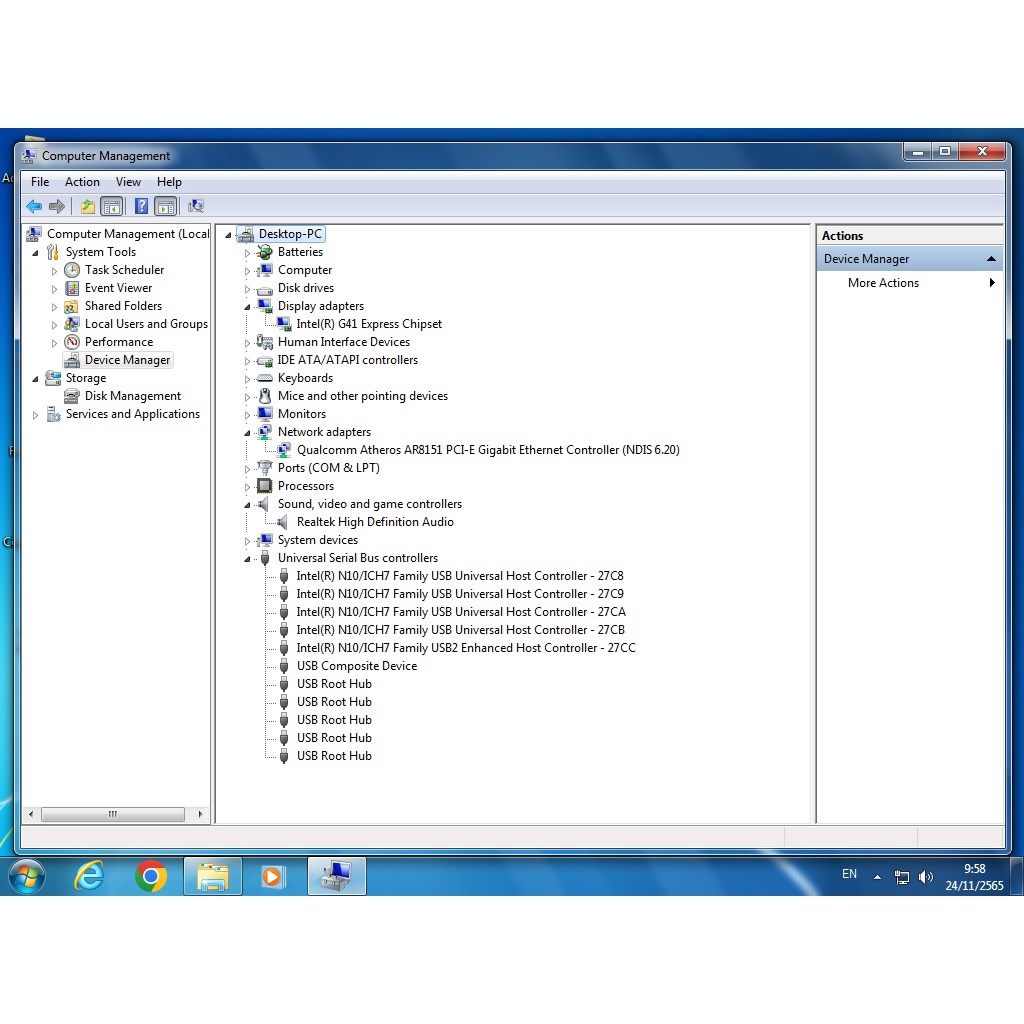Collapse the Device Manager actions section

coord(991,259)
